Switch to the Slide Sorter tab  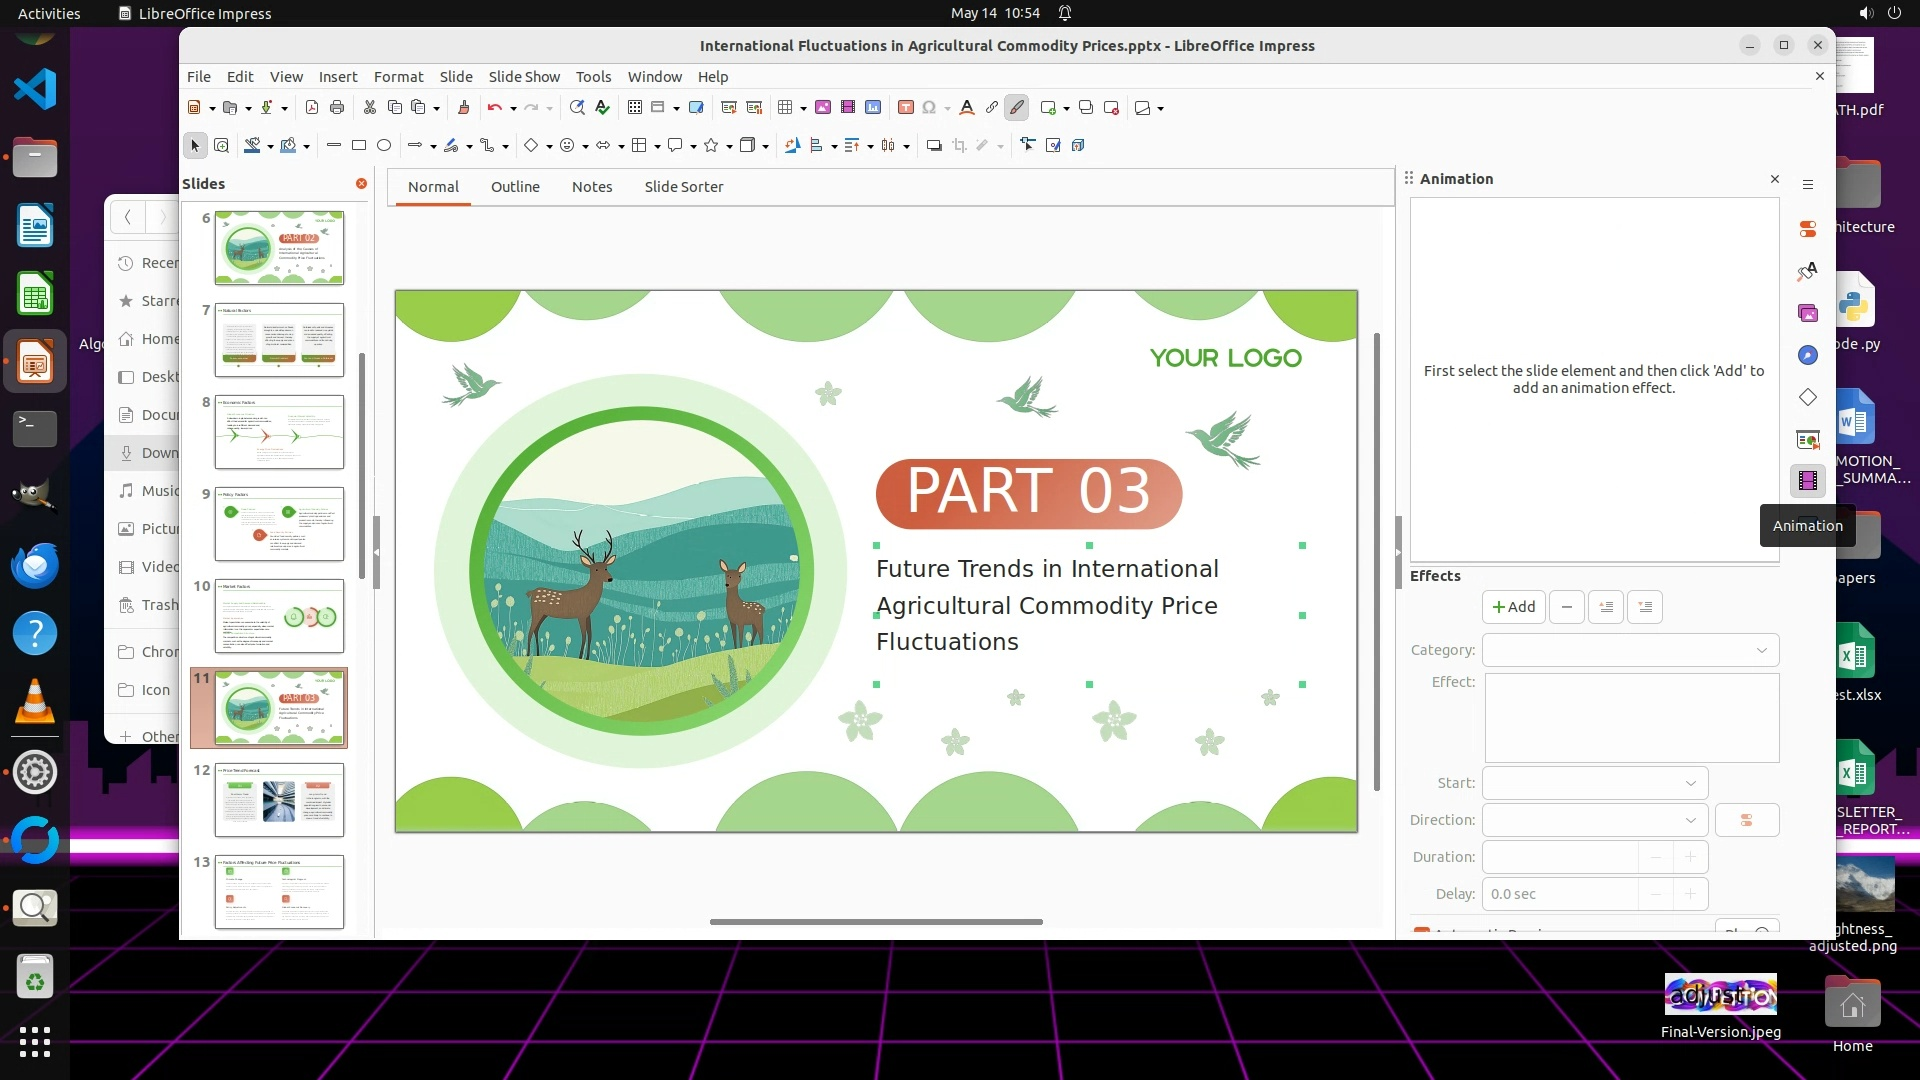click(683, 187)
